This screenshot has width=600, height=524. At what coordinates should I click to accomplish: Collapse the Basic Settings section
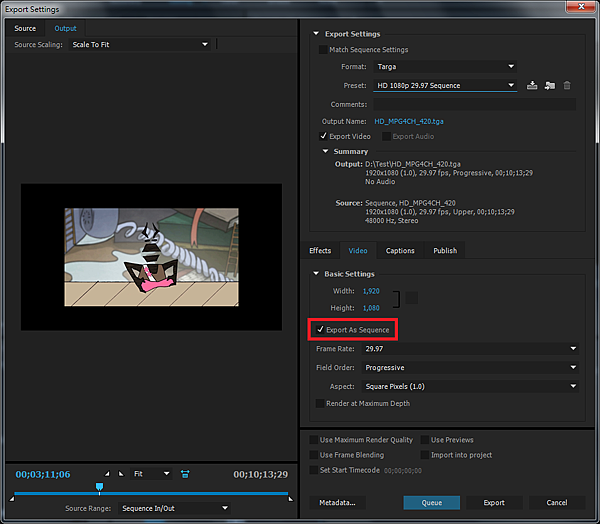click(x=316, y=274)
